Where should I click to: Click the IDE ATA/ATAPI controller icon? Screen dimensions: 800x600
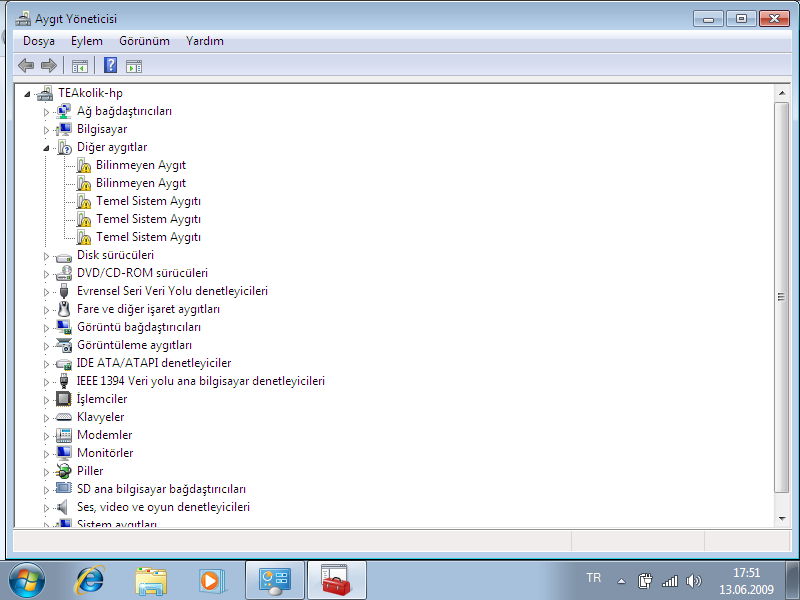[64, 364]
